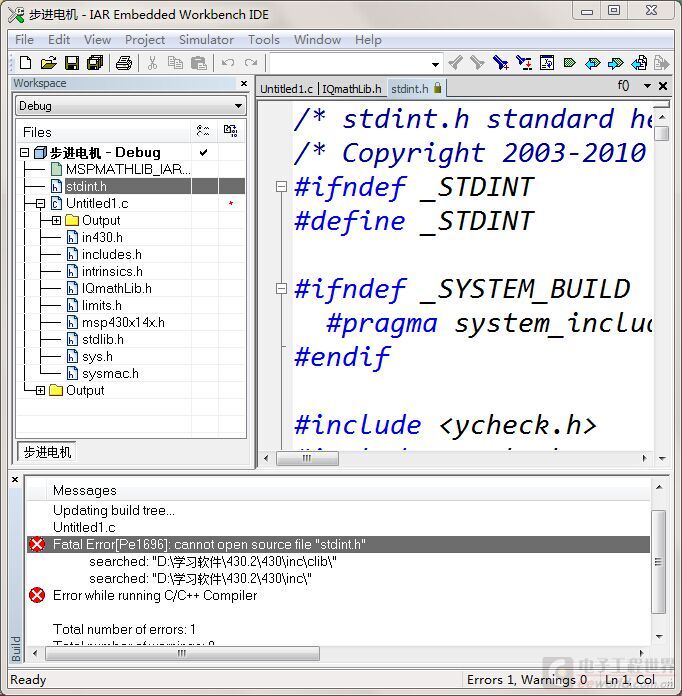
Task: Select sysmac.h in the file tree
Action: click(x=110, y=374)
